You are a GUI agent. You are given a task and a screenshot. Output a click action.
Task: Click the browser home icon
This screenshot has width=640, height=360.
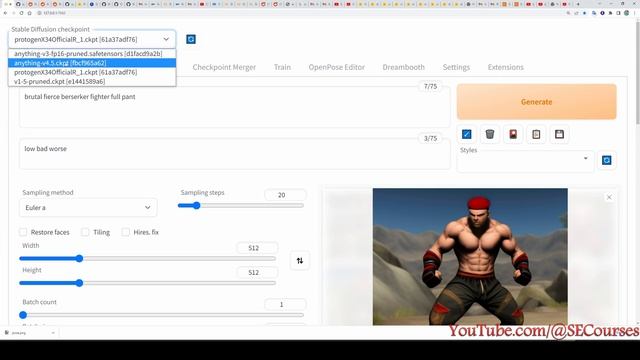coord(29,13)
